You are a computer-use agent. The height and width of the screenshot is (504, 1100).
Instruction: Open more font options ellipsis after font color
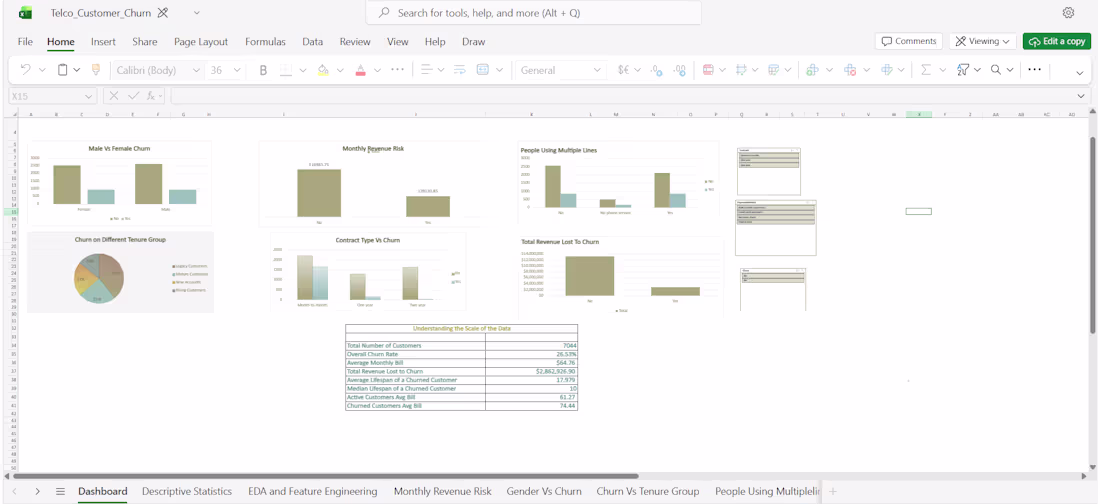pyautogui.click(x=397, y=70)
